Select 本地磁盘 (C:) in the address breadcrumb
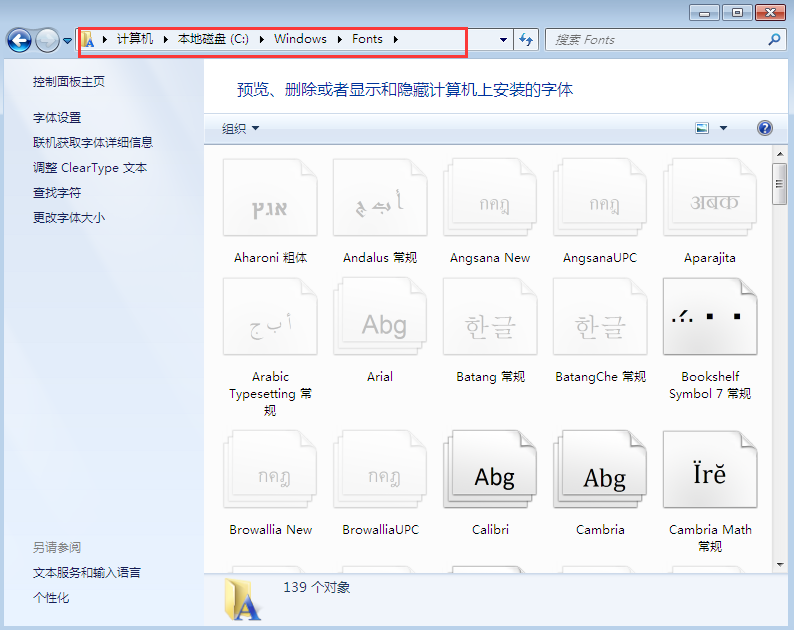This screenshot has height=630, width=794. pos(213,39)
